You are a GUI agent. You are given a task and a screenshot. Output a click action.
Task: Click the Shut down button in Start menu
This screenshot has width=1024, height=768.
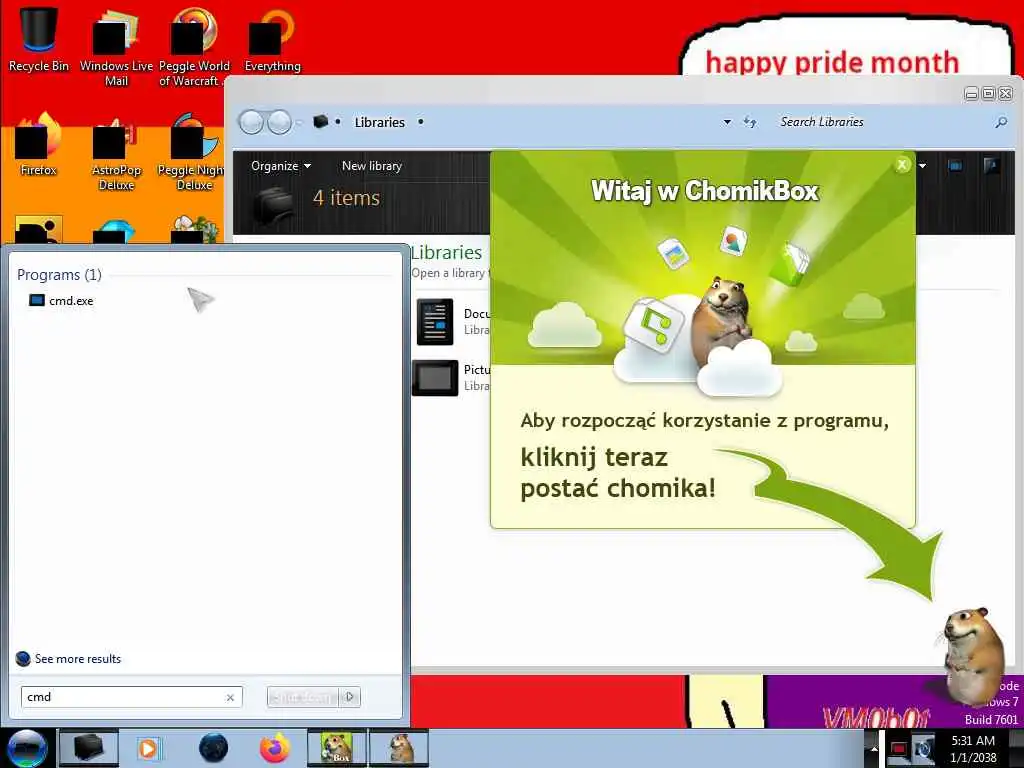(304, 697)
